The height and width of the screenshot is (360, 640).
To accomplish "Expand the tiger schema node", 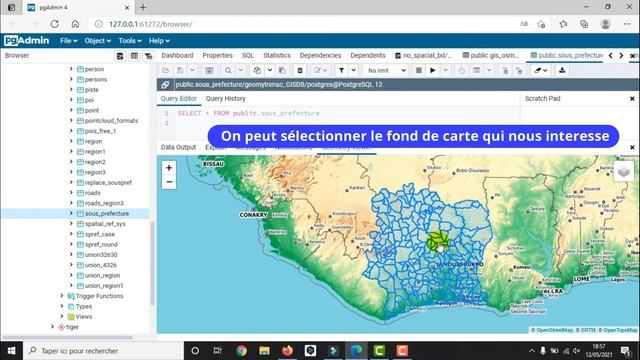I will [52, 327].
